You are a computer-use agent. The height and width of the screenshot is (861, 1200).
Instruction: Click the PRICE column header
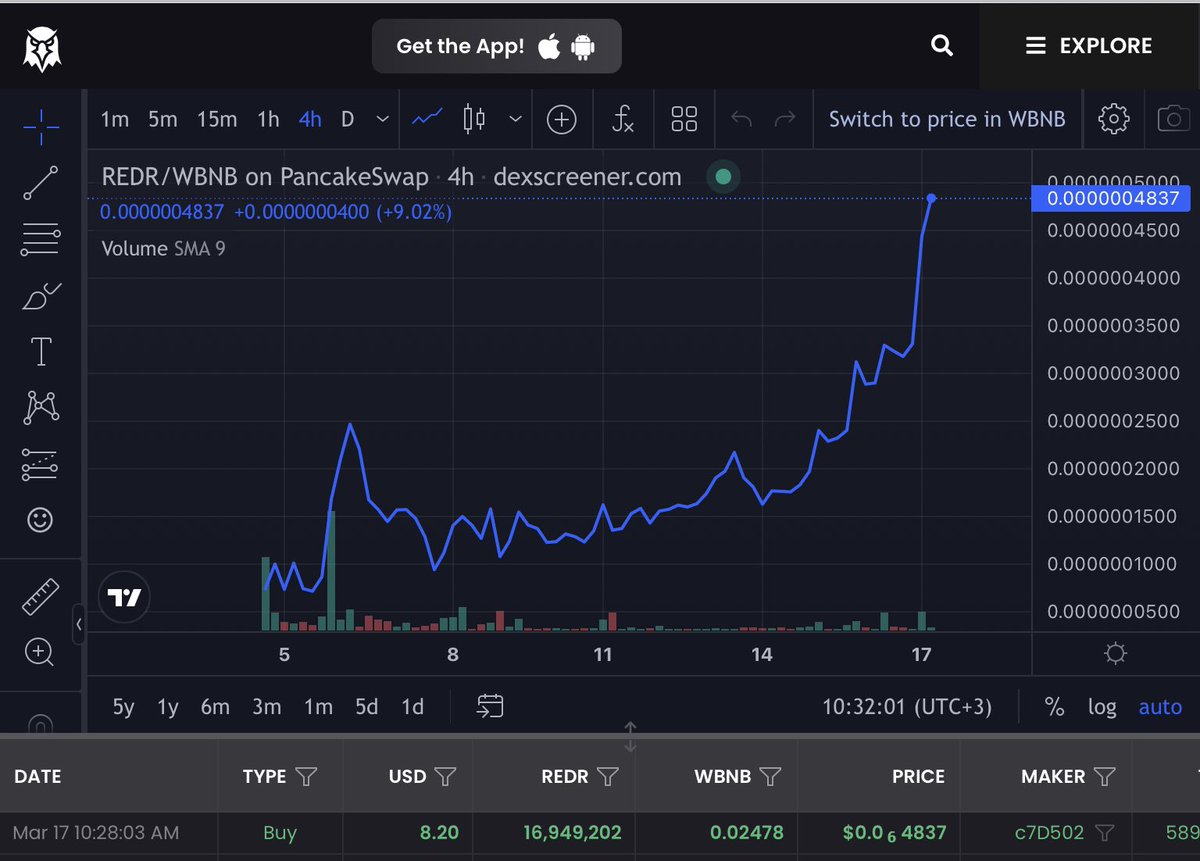[x=918, y=777]
